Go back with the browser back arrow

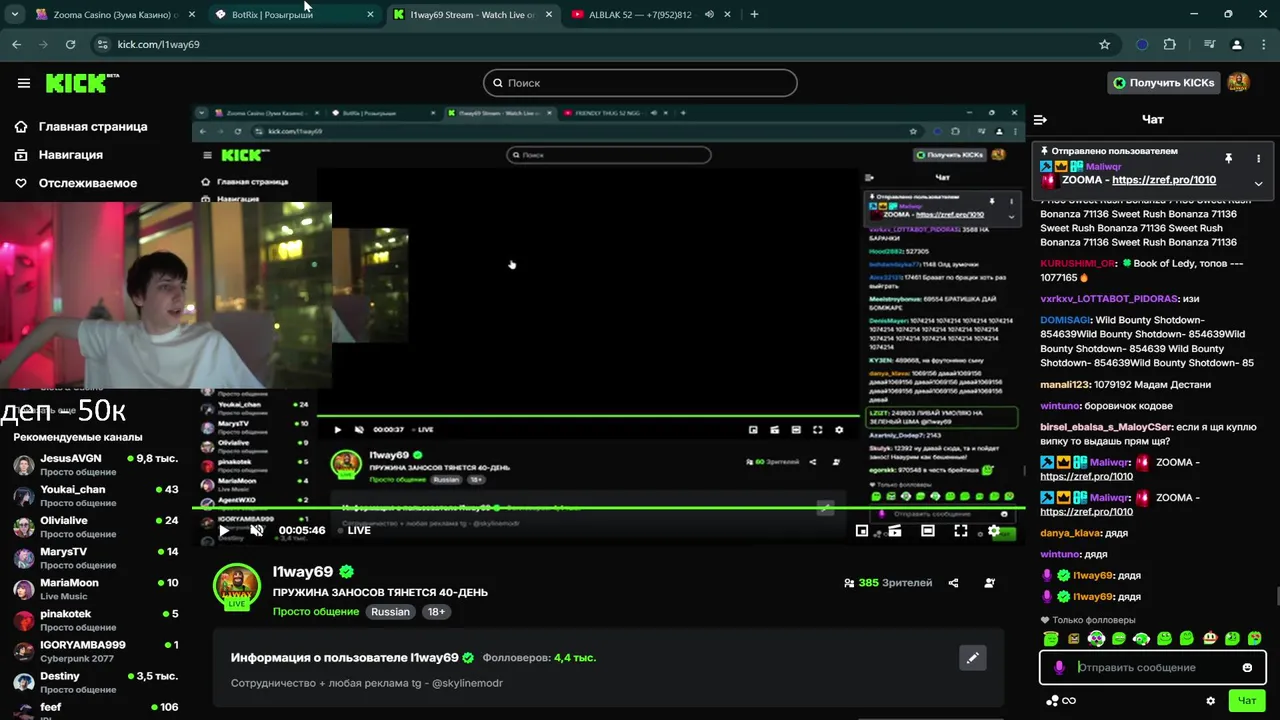(16, 44)
